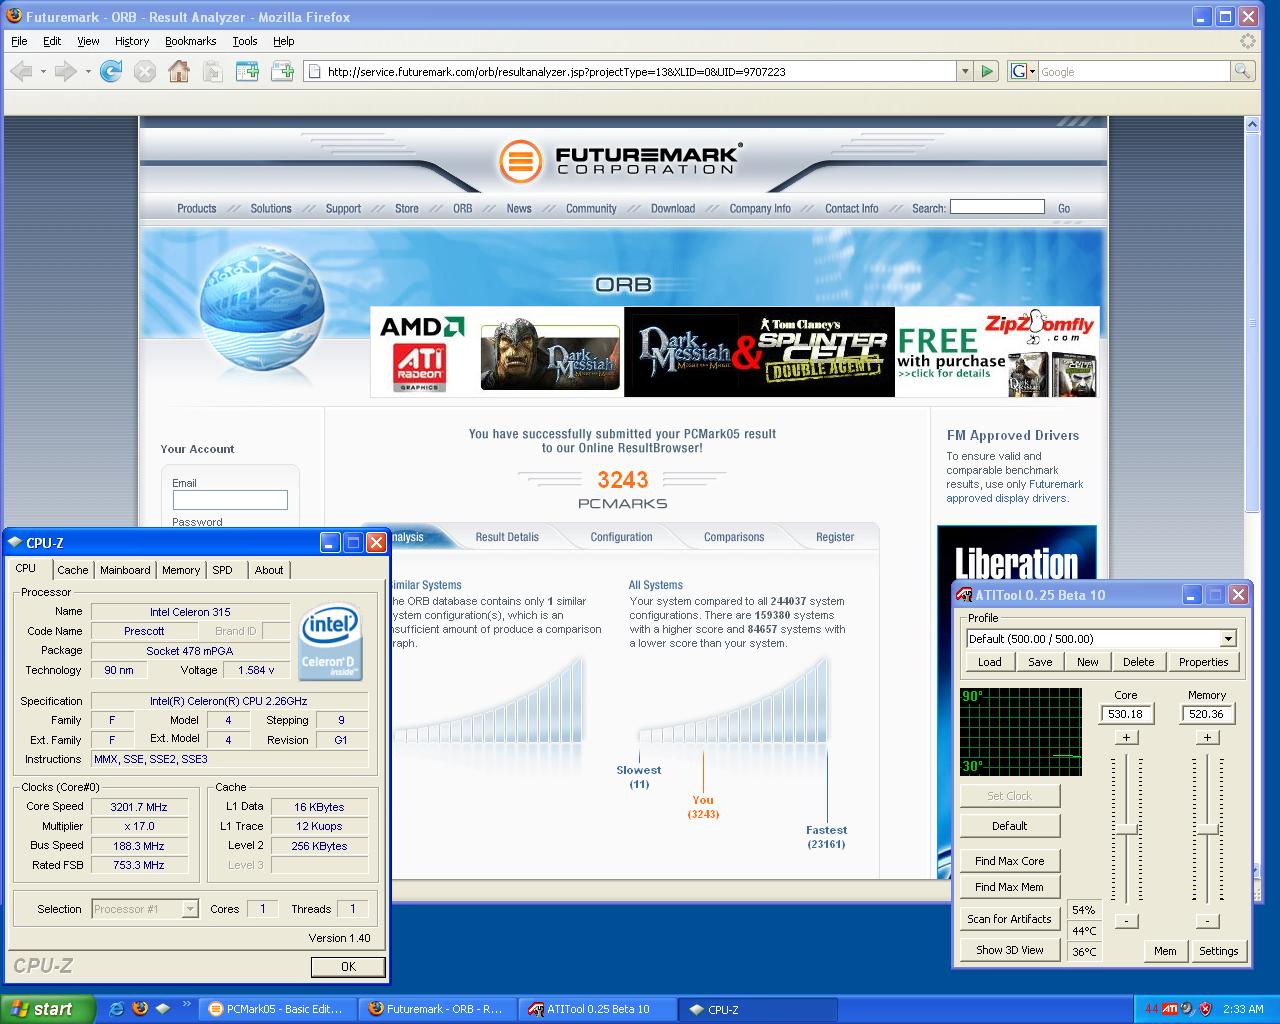Switch to CPU-Z Mainboard tab
Image resolution: width=1280 pixels, height=1024 pixels.
click(125, 570)
